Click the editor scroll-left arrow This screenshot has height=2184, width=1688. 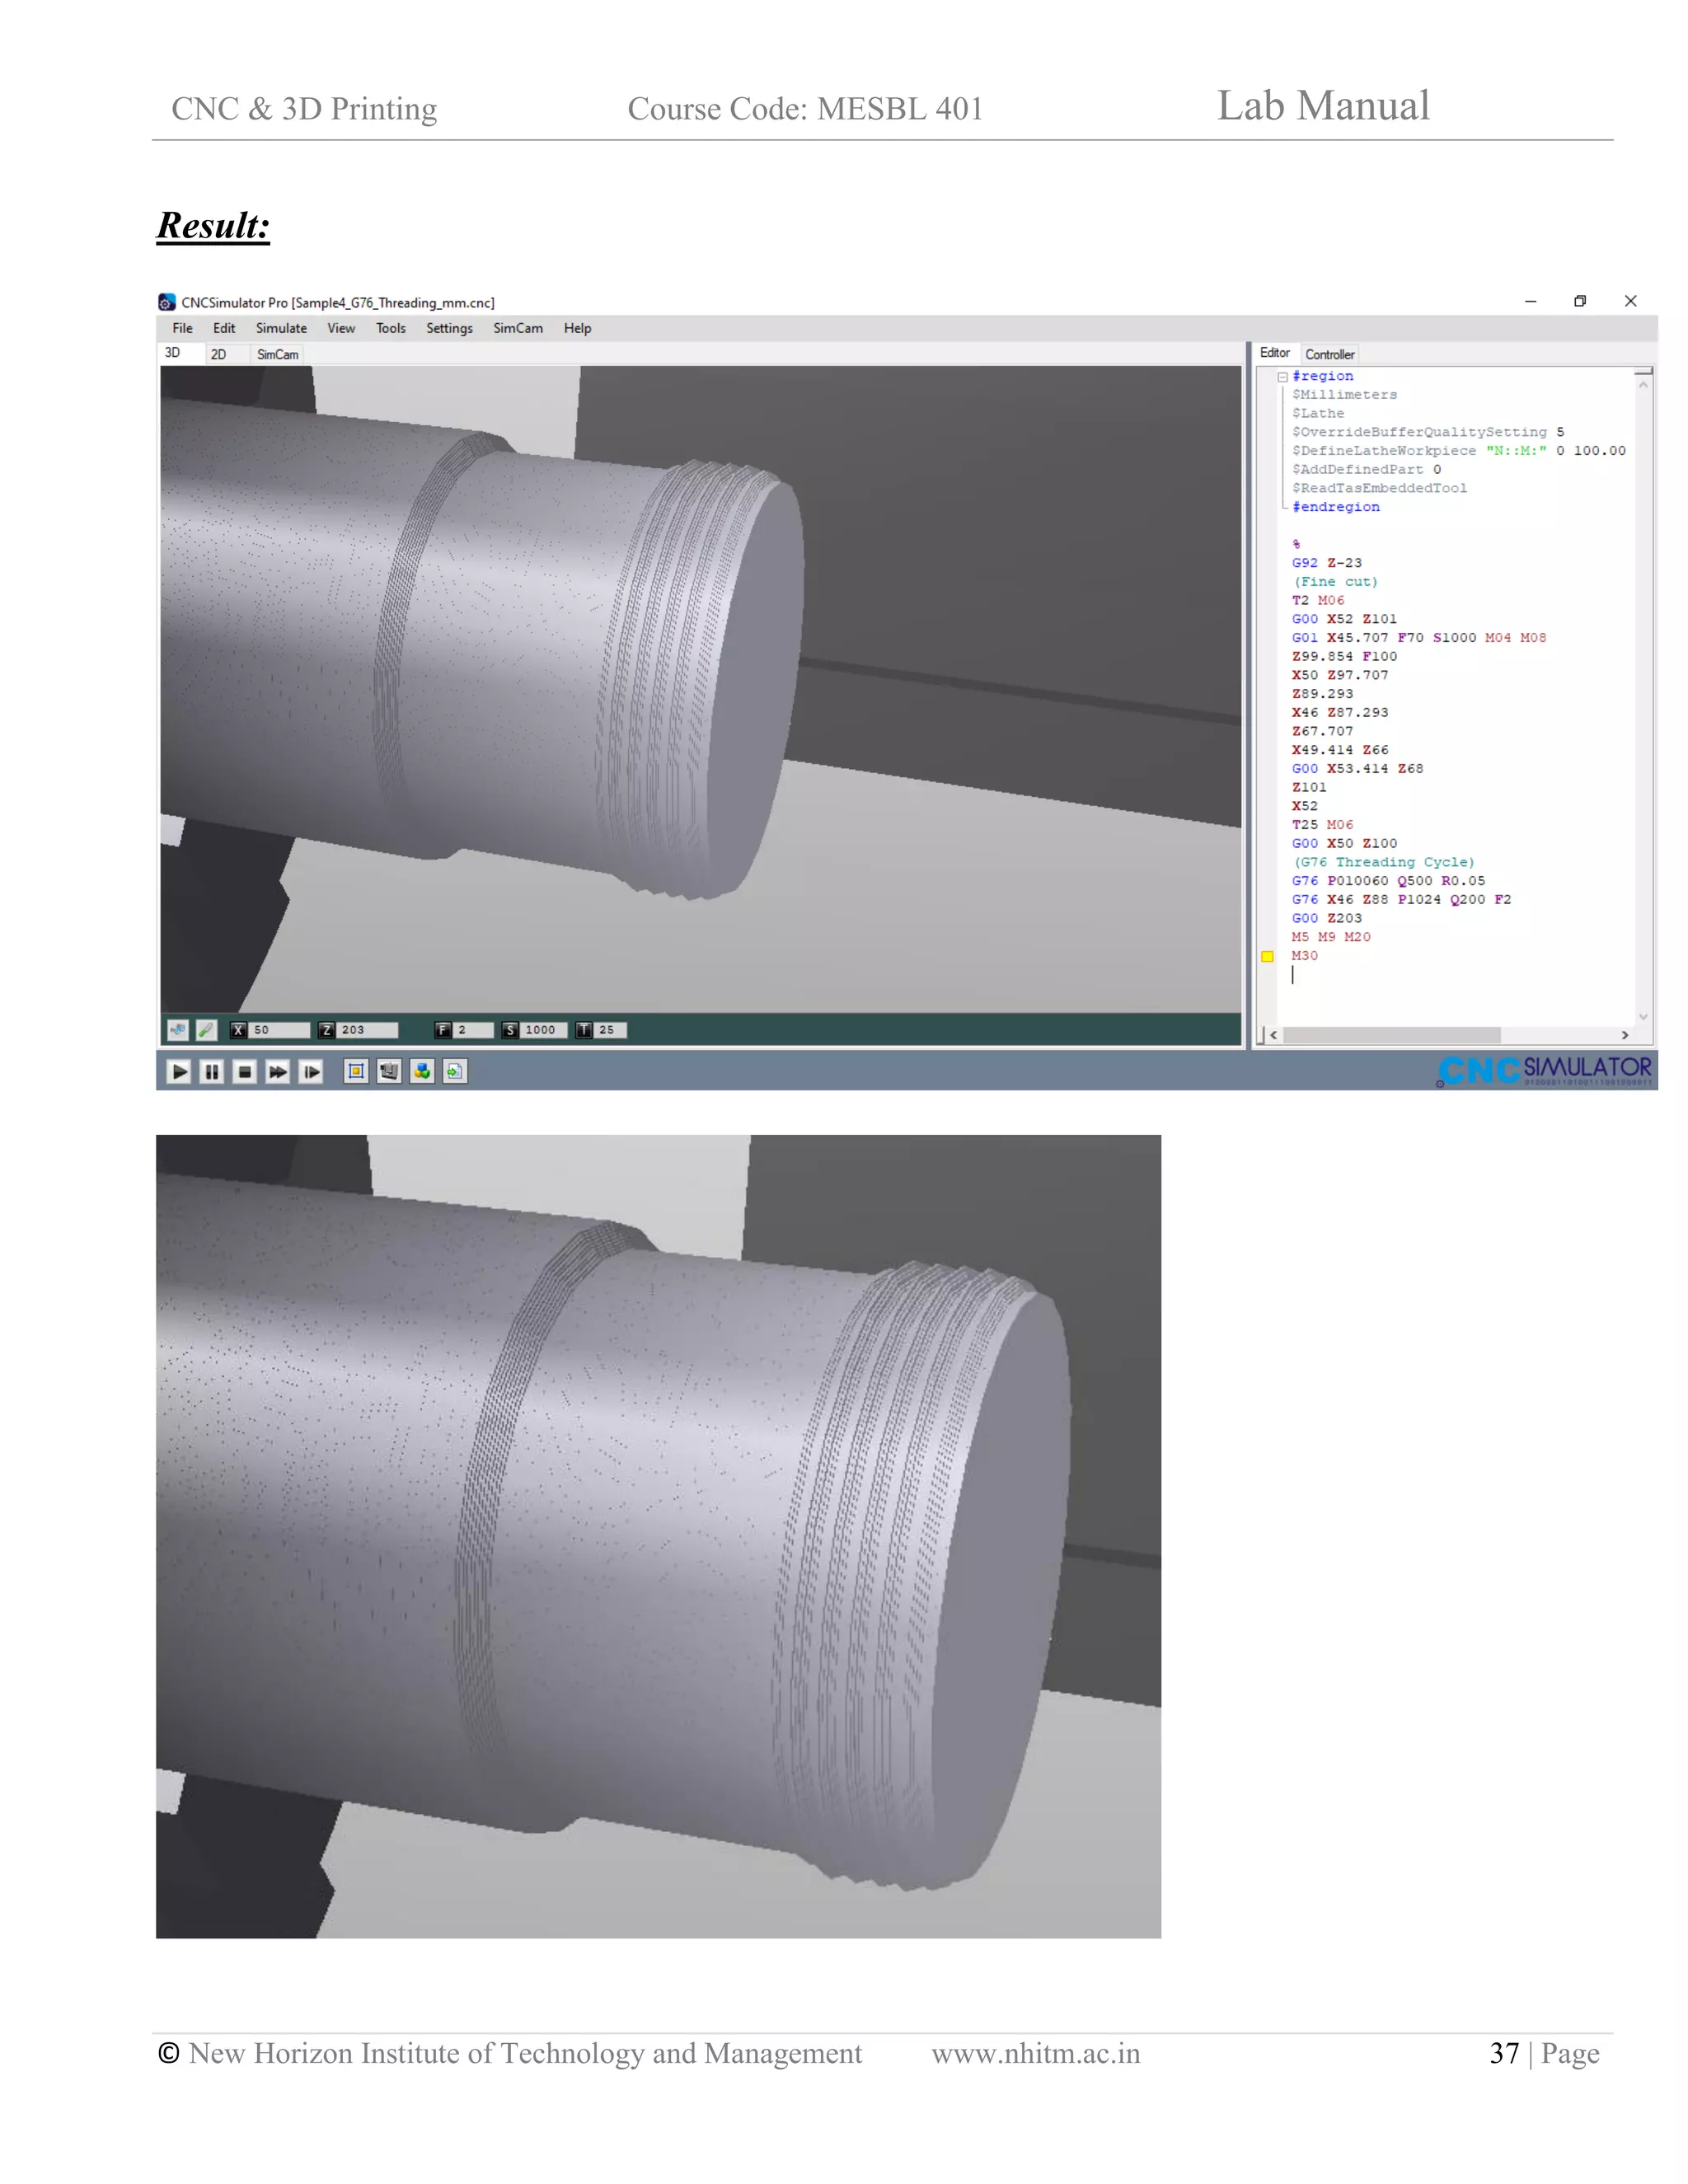coord(1273,1035)
